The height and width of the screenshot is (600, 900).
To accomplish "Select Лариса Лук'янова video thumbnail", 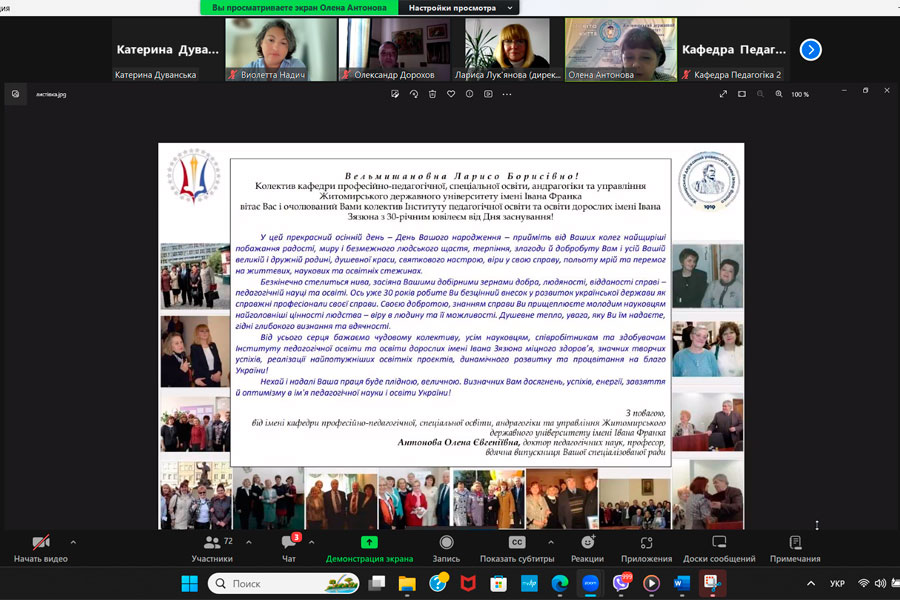I will tap(507, 49).
